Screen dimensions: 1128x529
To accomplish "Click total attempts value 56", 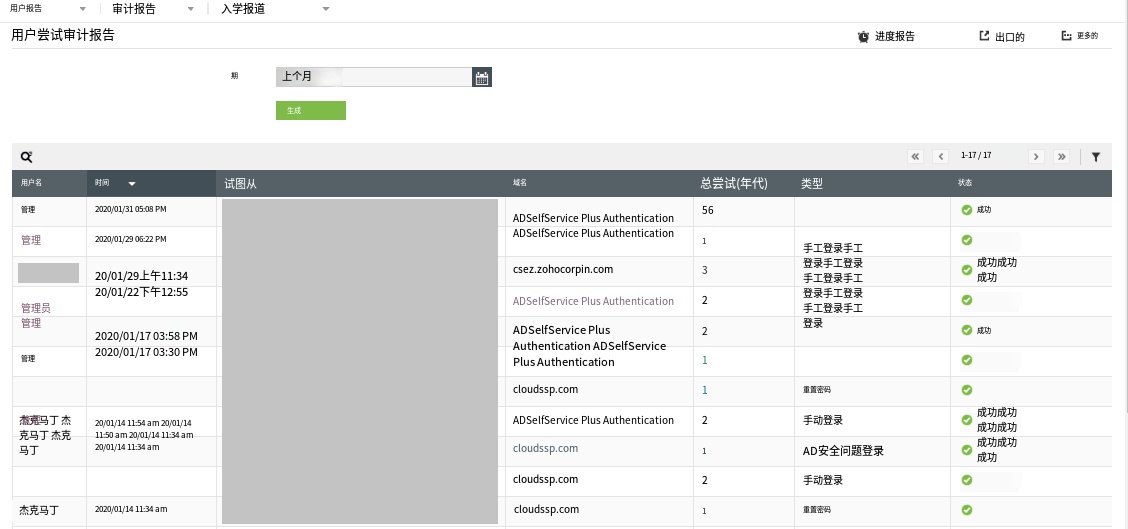I will click(708, 211).
